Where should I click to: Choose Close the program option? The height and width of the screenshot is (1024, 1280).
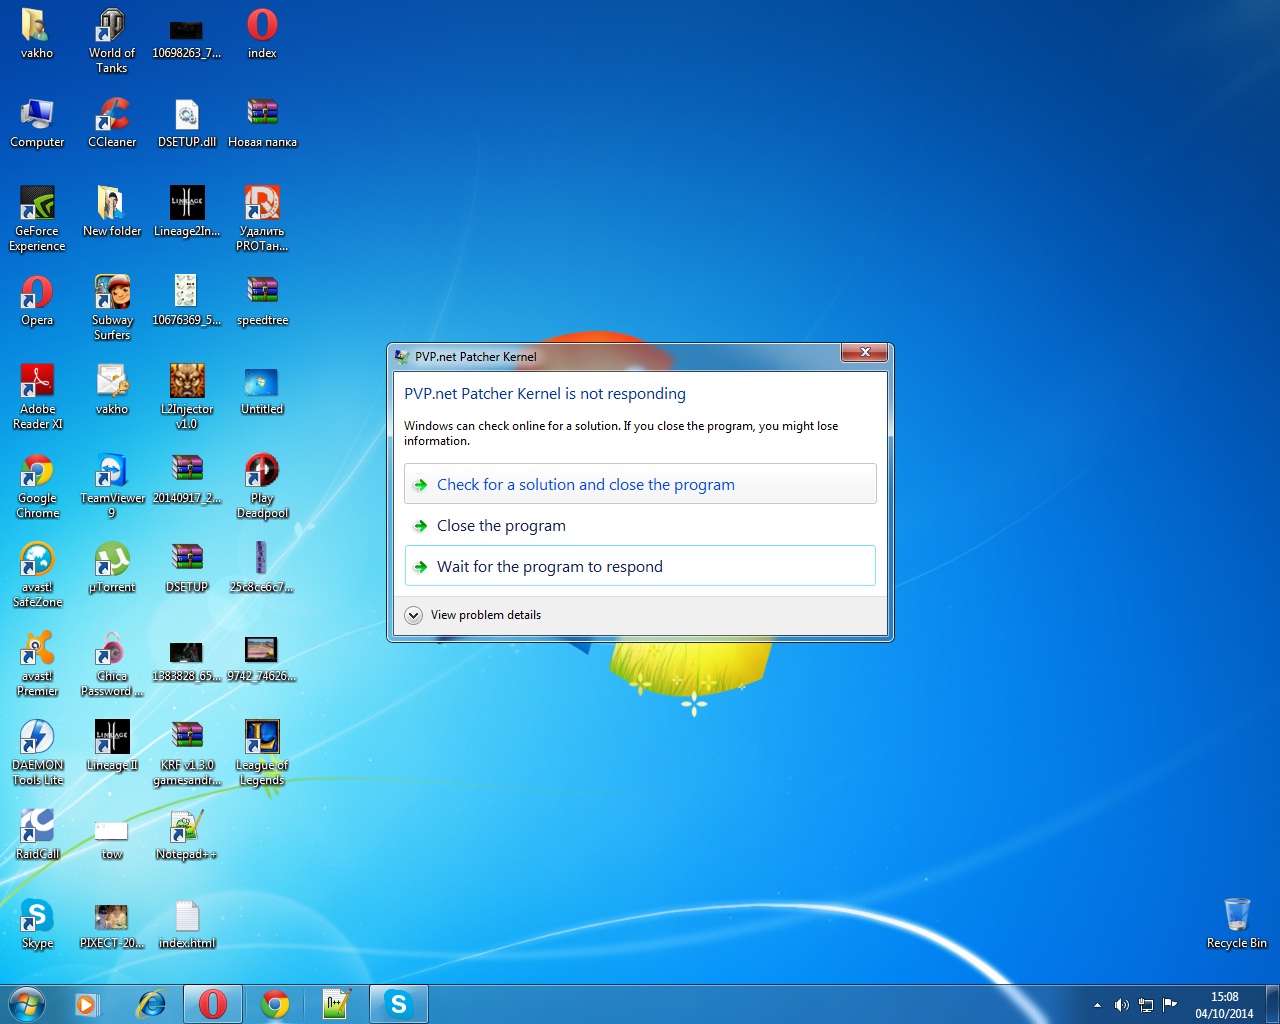point(501,526)
